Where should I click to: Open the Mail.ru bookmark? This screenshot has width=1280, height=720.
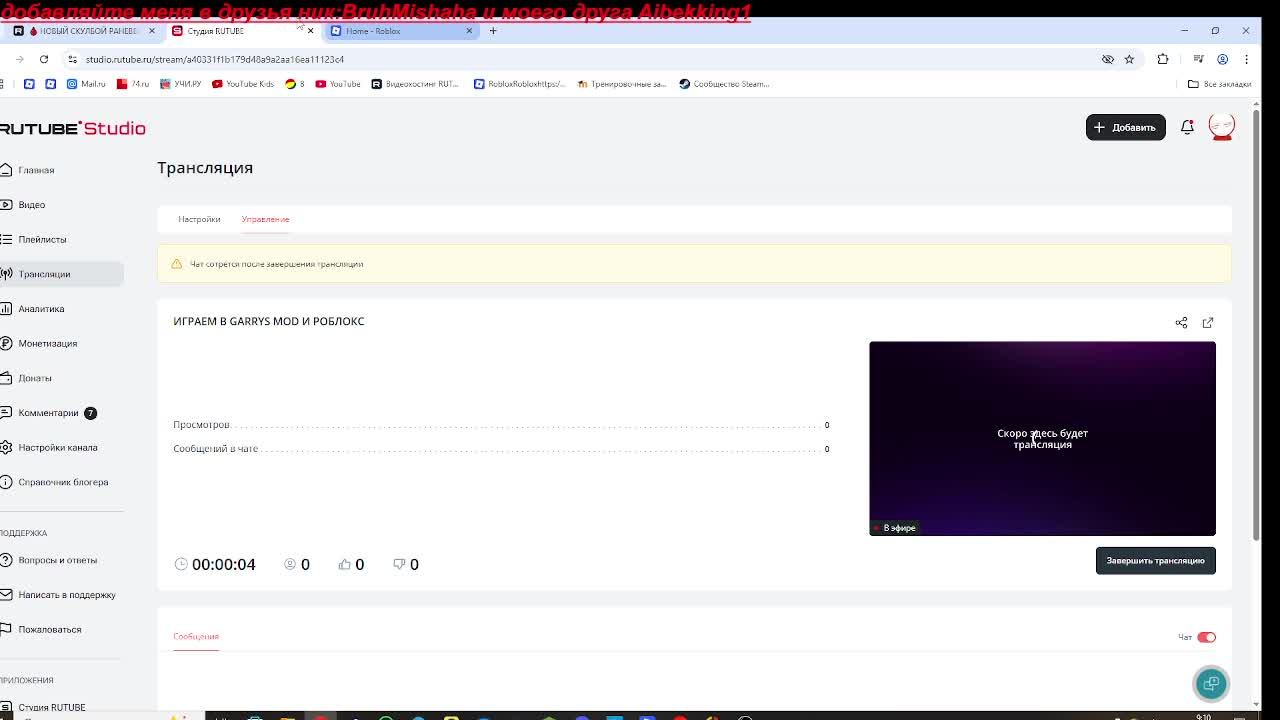pyautogui.click(x=86, y=84)
